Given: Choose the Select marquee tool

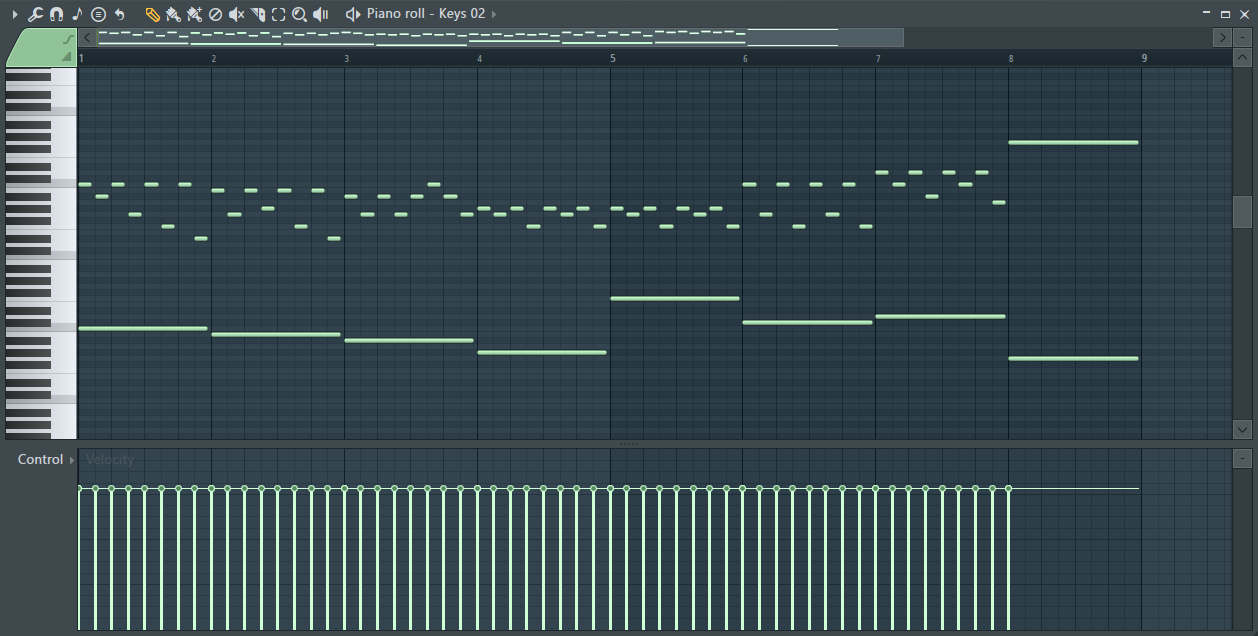Looking at the screenshot, I should pos(278,14).
